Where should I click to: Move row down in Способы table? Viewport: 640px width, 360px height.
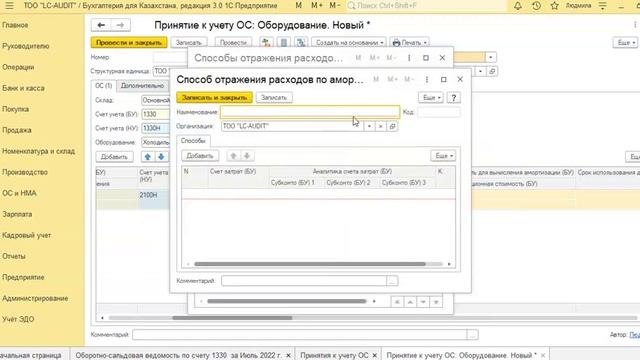pos(247,156)
